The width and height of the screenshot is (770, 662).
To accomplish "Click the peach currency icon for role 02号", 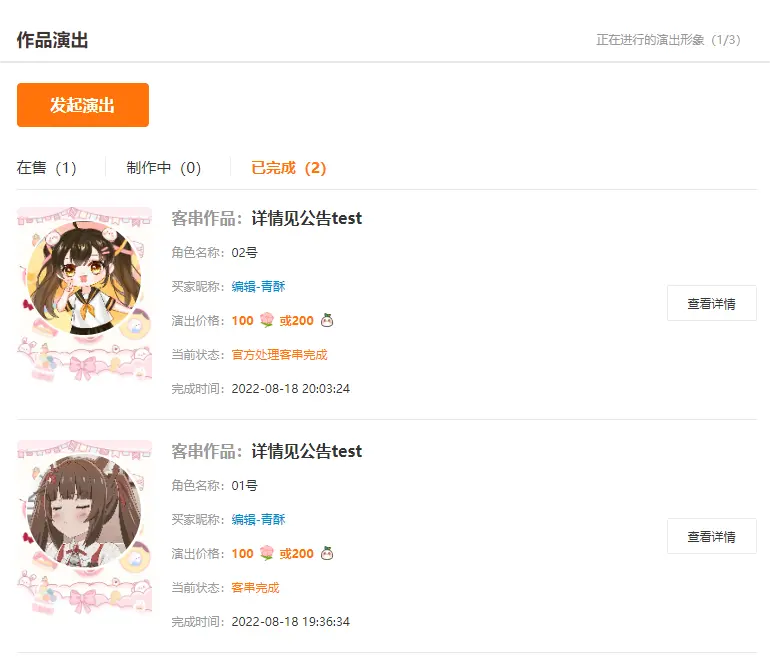I will pos(327,321).
